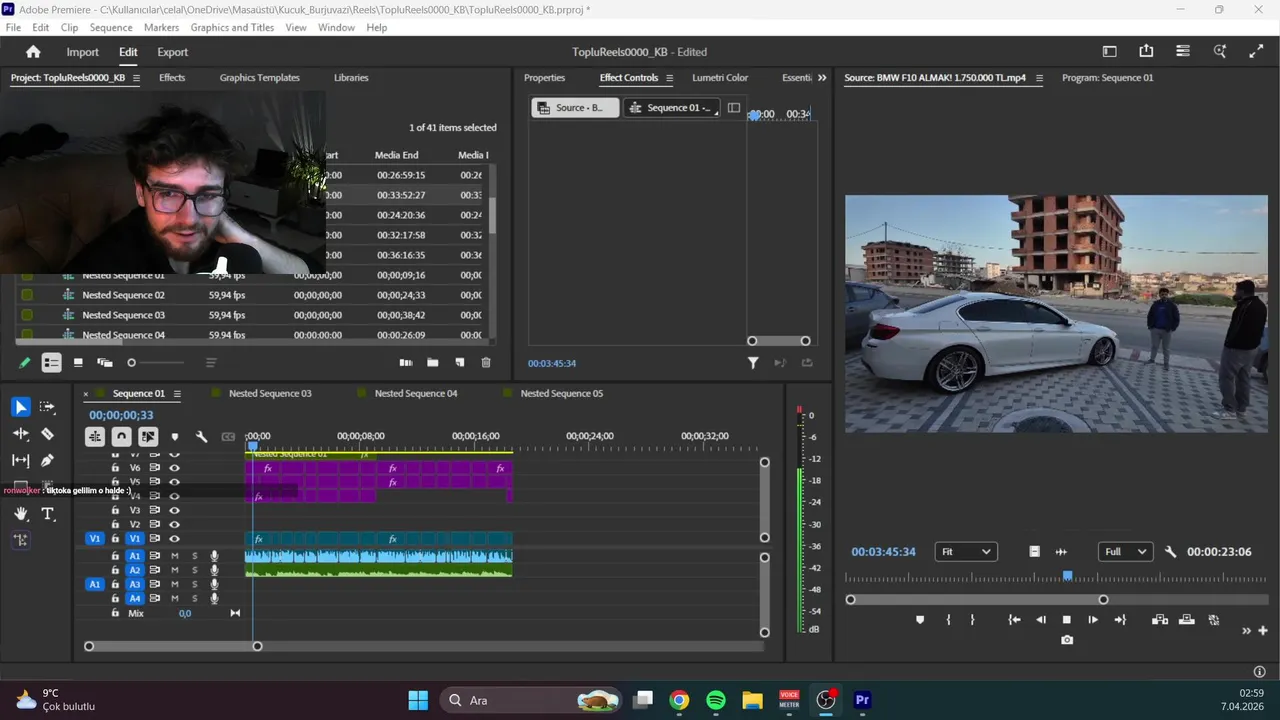
Task: Click Project panel thumbnail zoom slider
Action: pos(131,363)
